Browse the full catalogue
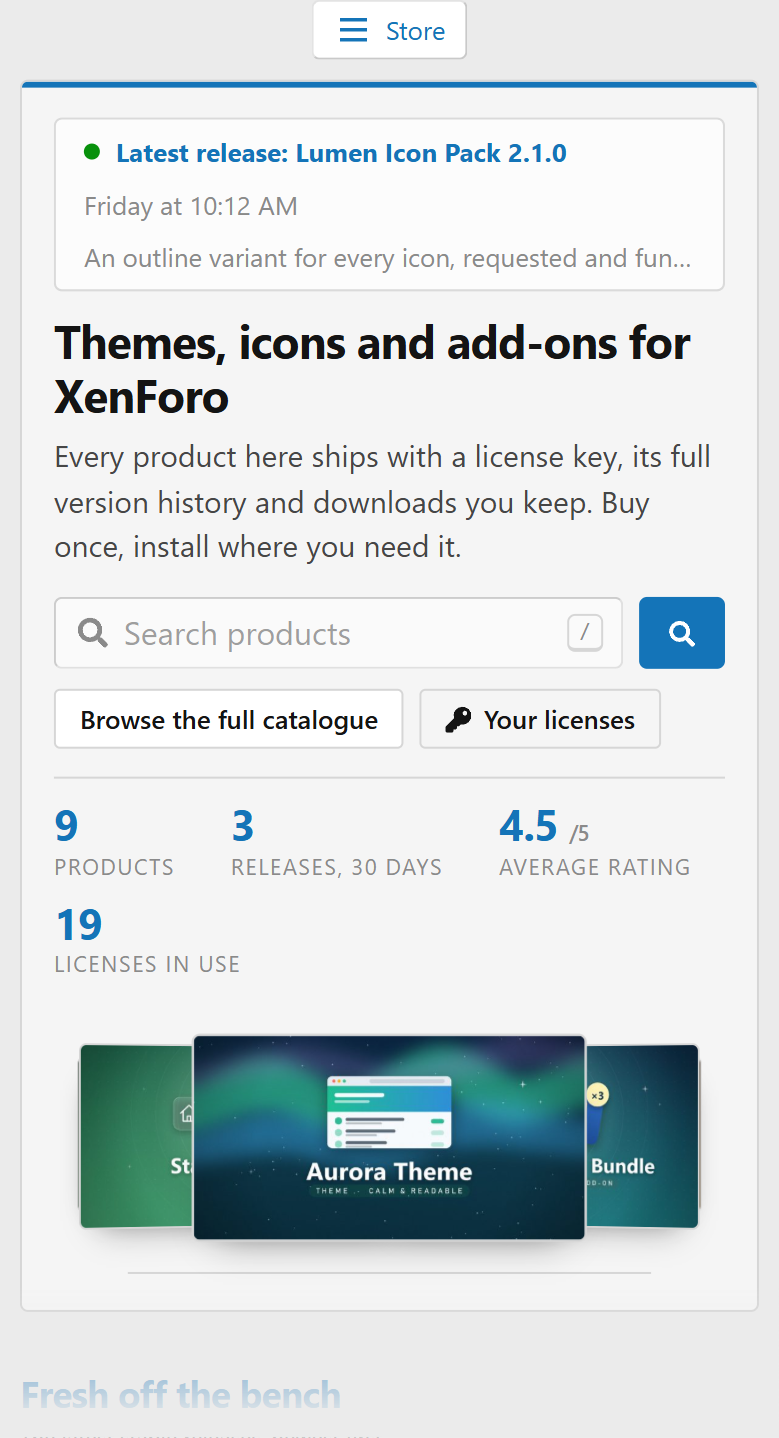The height and width of the screenshot is (1438, 779). point(229,719)
